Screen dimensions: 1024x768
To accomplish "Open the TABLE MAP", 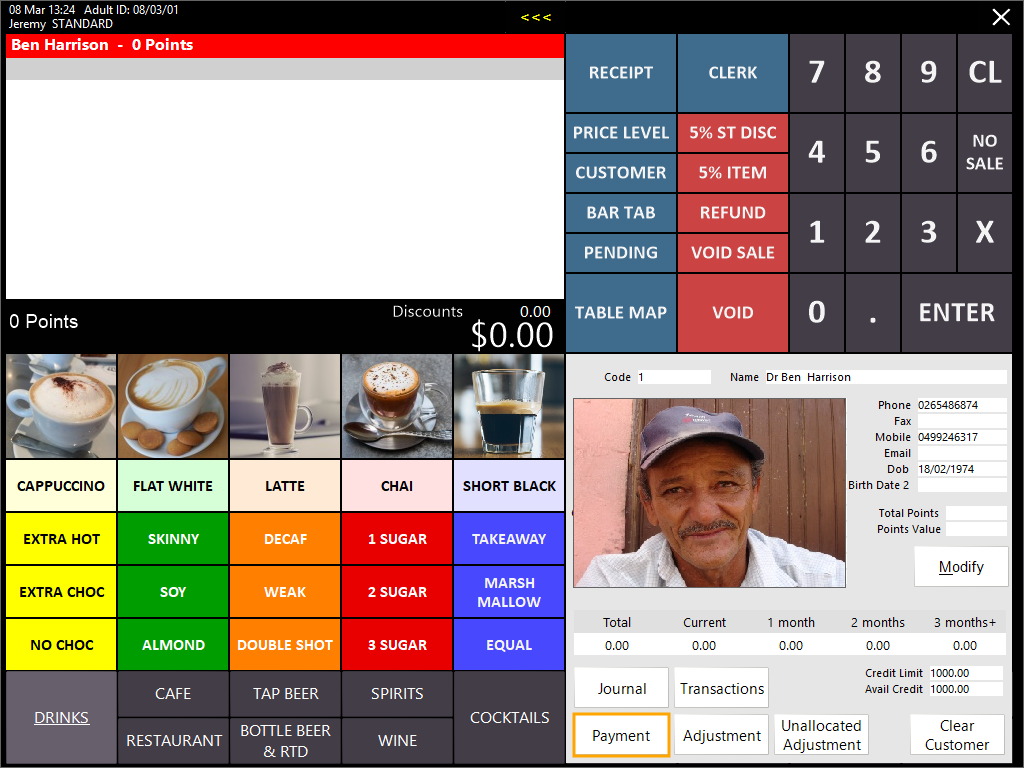I will (x=620, y=313).
